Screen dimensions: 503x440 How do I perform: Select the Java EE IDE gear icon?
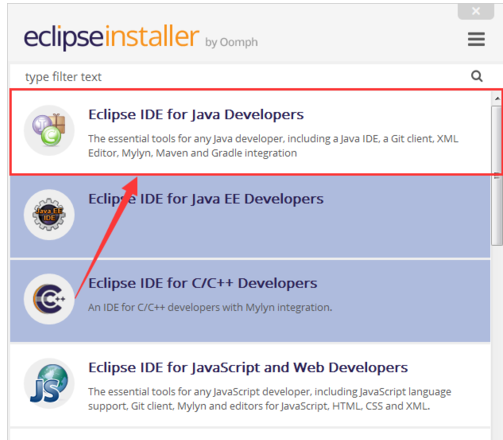click(x=49, y=215)
